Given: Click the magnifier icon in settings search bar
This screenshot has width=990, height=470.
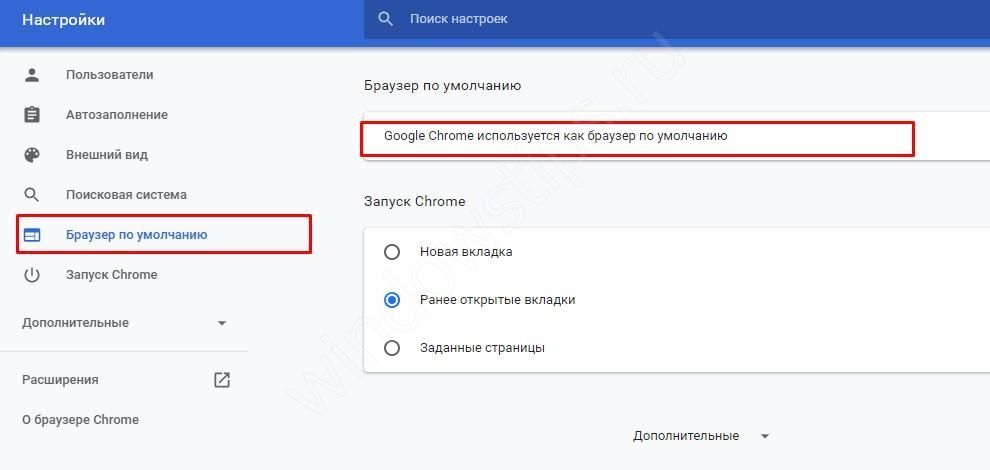Looking at the screenshot, I should [x=385, y=19].
